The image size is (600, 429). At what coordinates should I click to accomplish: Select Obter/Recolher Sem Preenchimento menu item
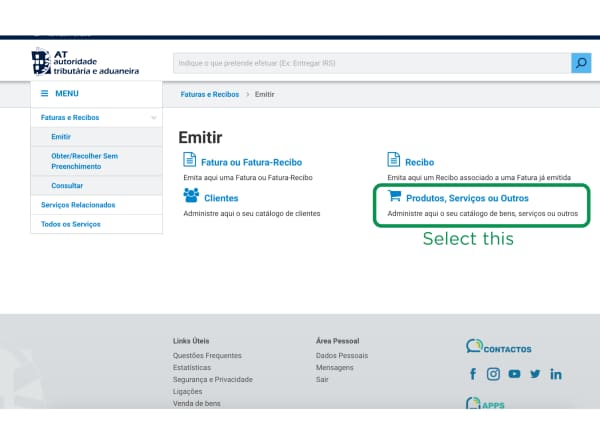pyautogui.click(x=85, y=161)
